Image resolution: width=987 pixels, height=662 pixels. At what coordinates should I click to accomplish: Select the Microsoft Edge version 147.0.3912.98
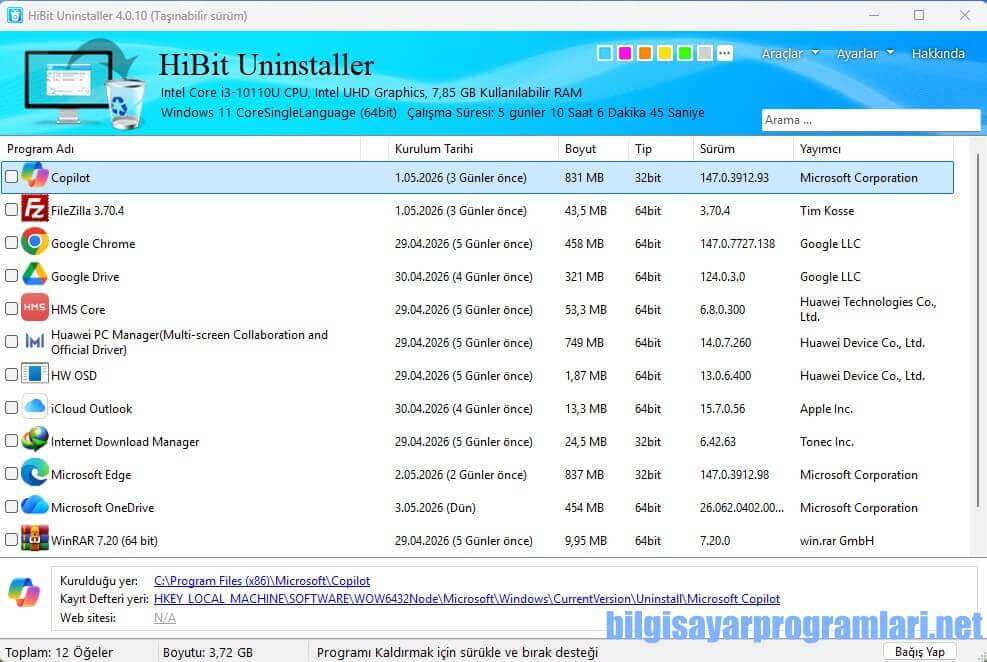pyautogui.click(x=734, y=474)
